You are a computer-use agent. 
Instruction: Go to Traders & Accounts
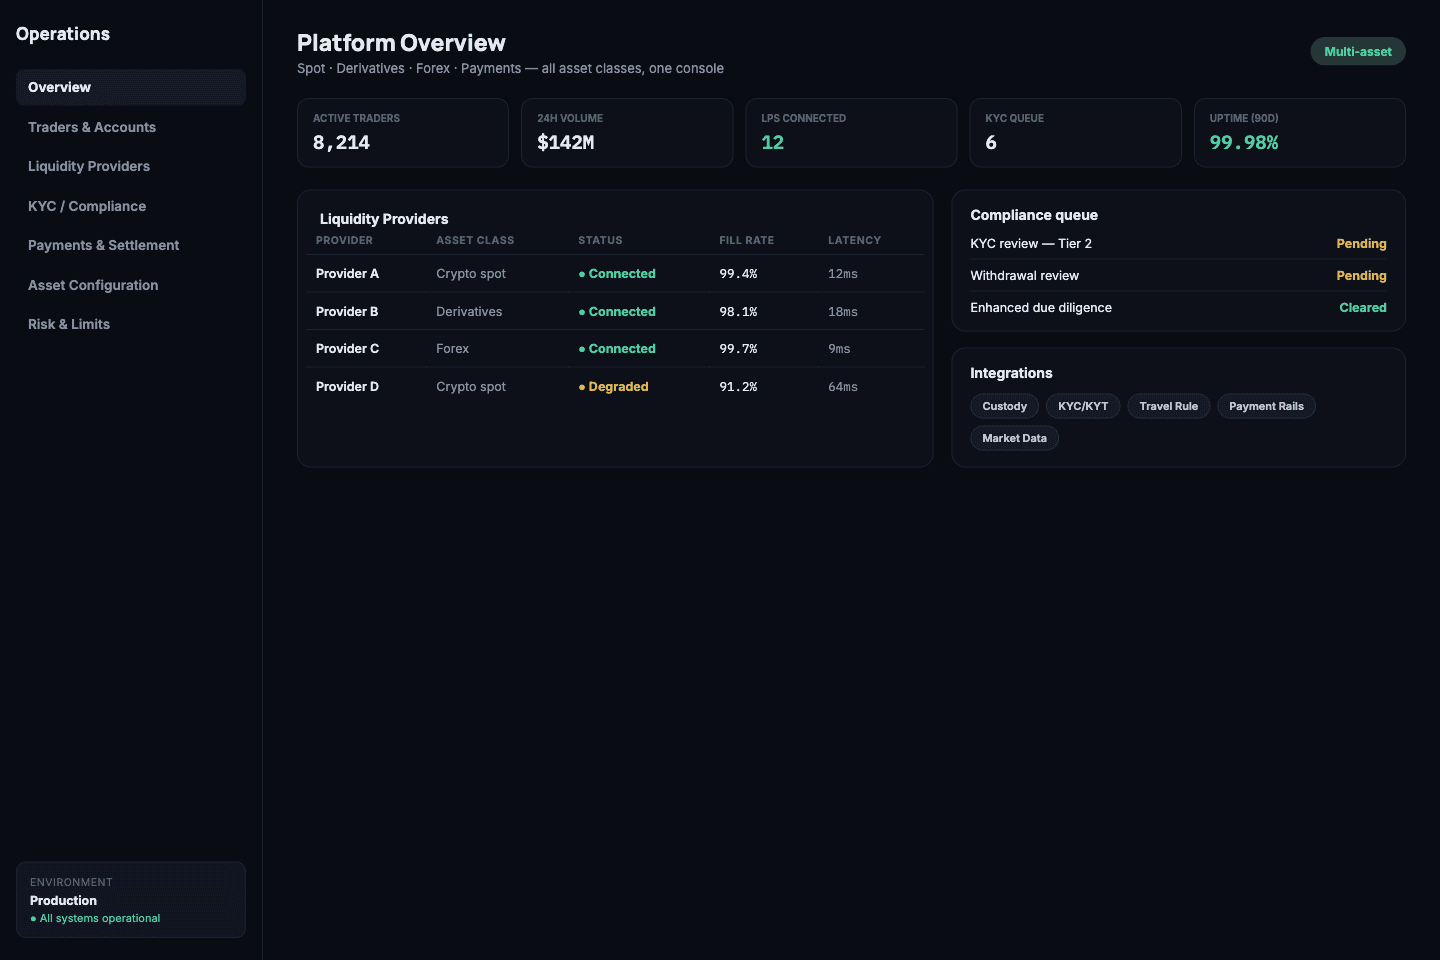(131, 127)
